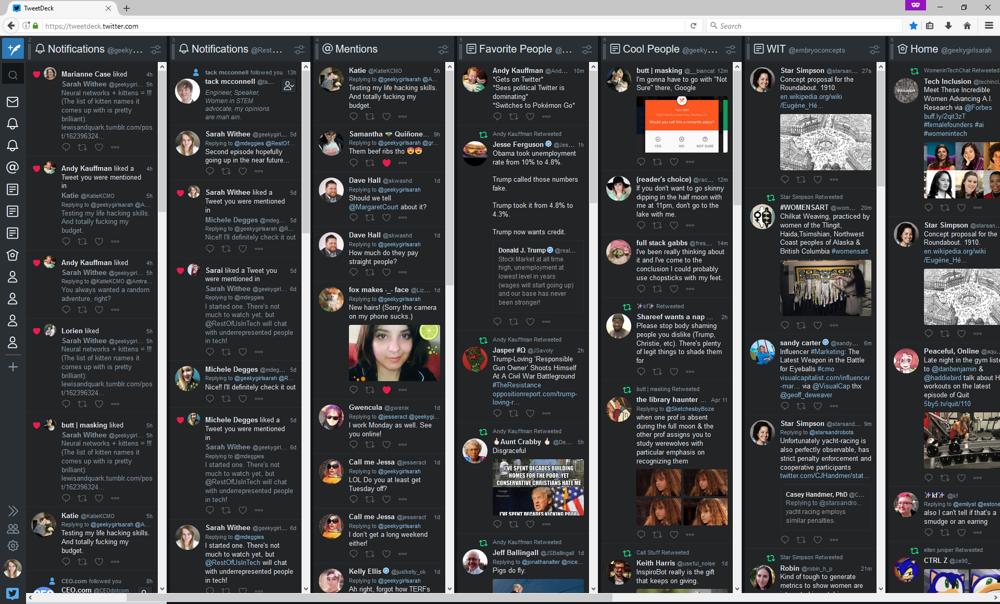1000x604 pixels.
Task: Open fox makes face selfie photo
Action: (x=394, y=353)
